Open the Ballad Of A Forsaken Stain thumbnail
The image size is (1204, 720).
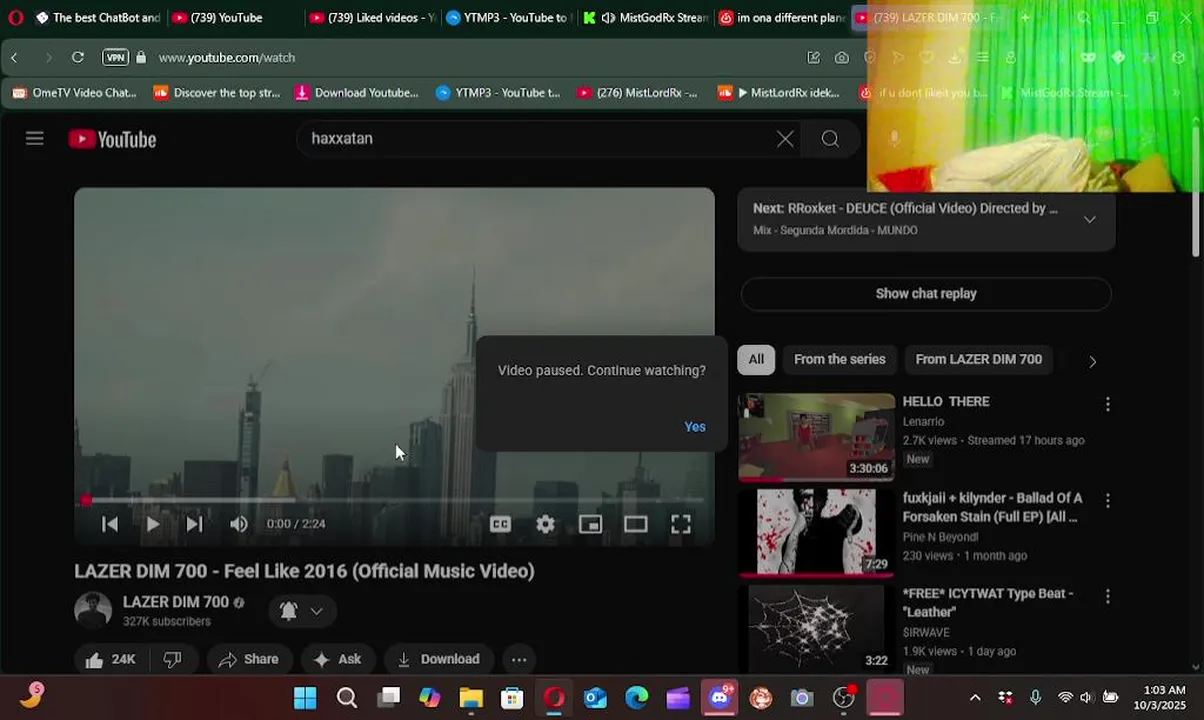[816, 532]
